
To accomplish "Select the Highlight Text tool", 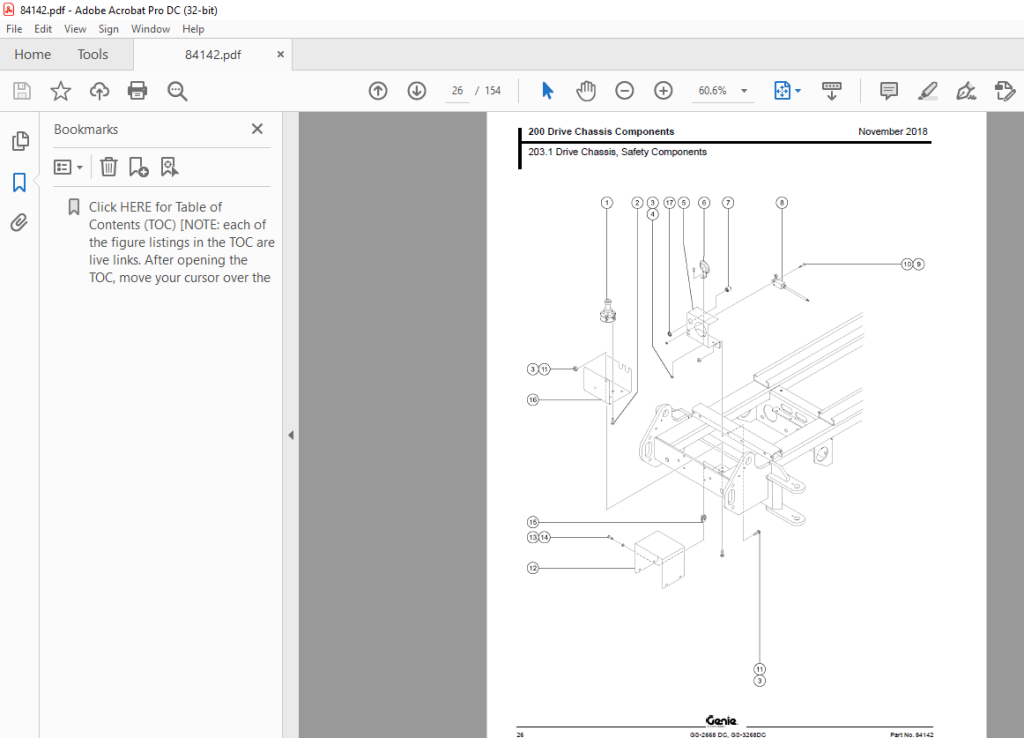I will pyautogui.click(x=927, y=90).
